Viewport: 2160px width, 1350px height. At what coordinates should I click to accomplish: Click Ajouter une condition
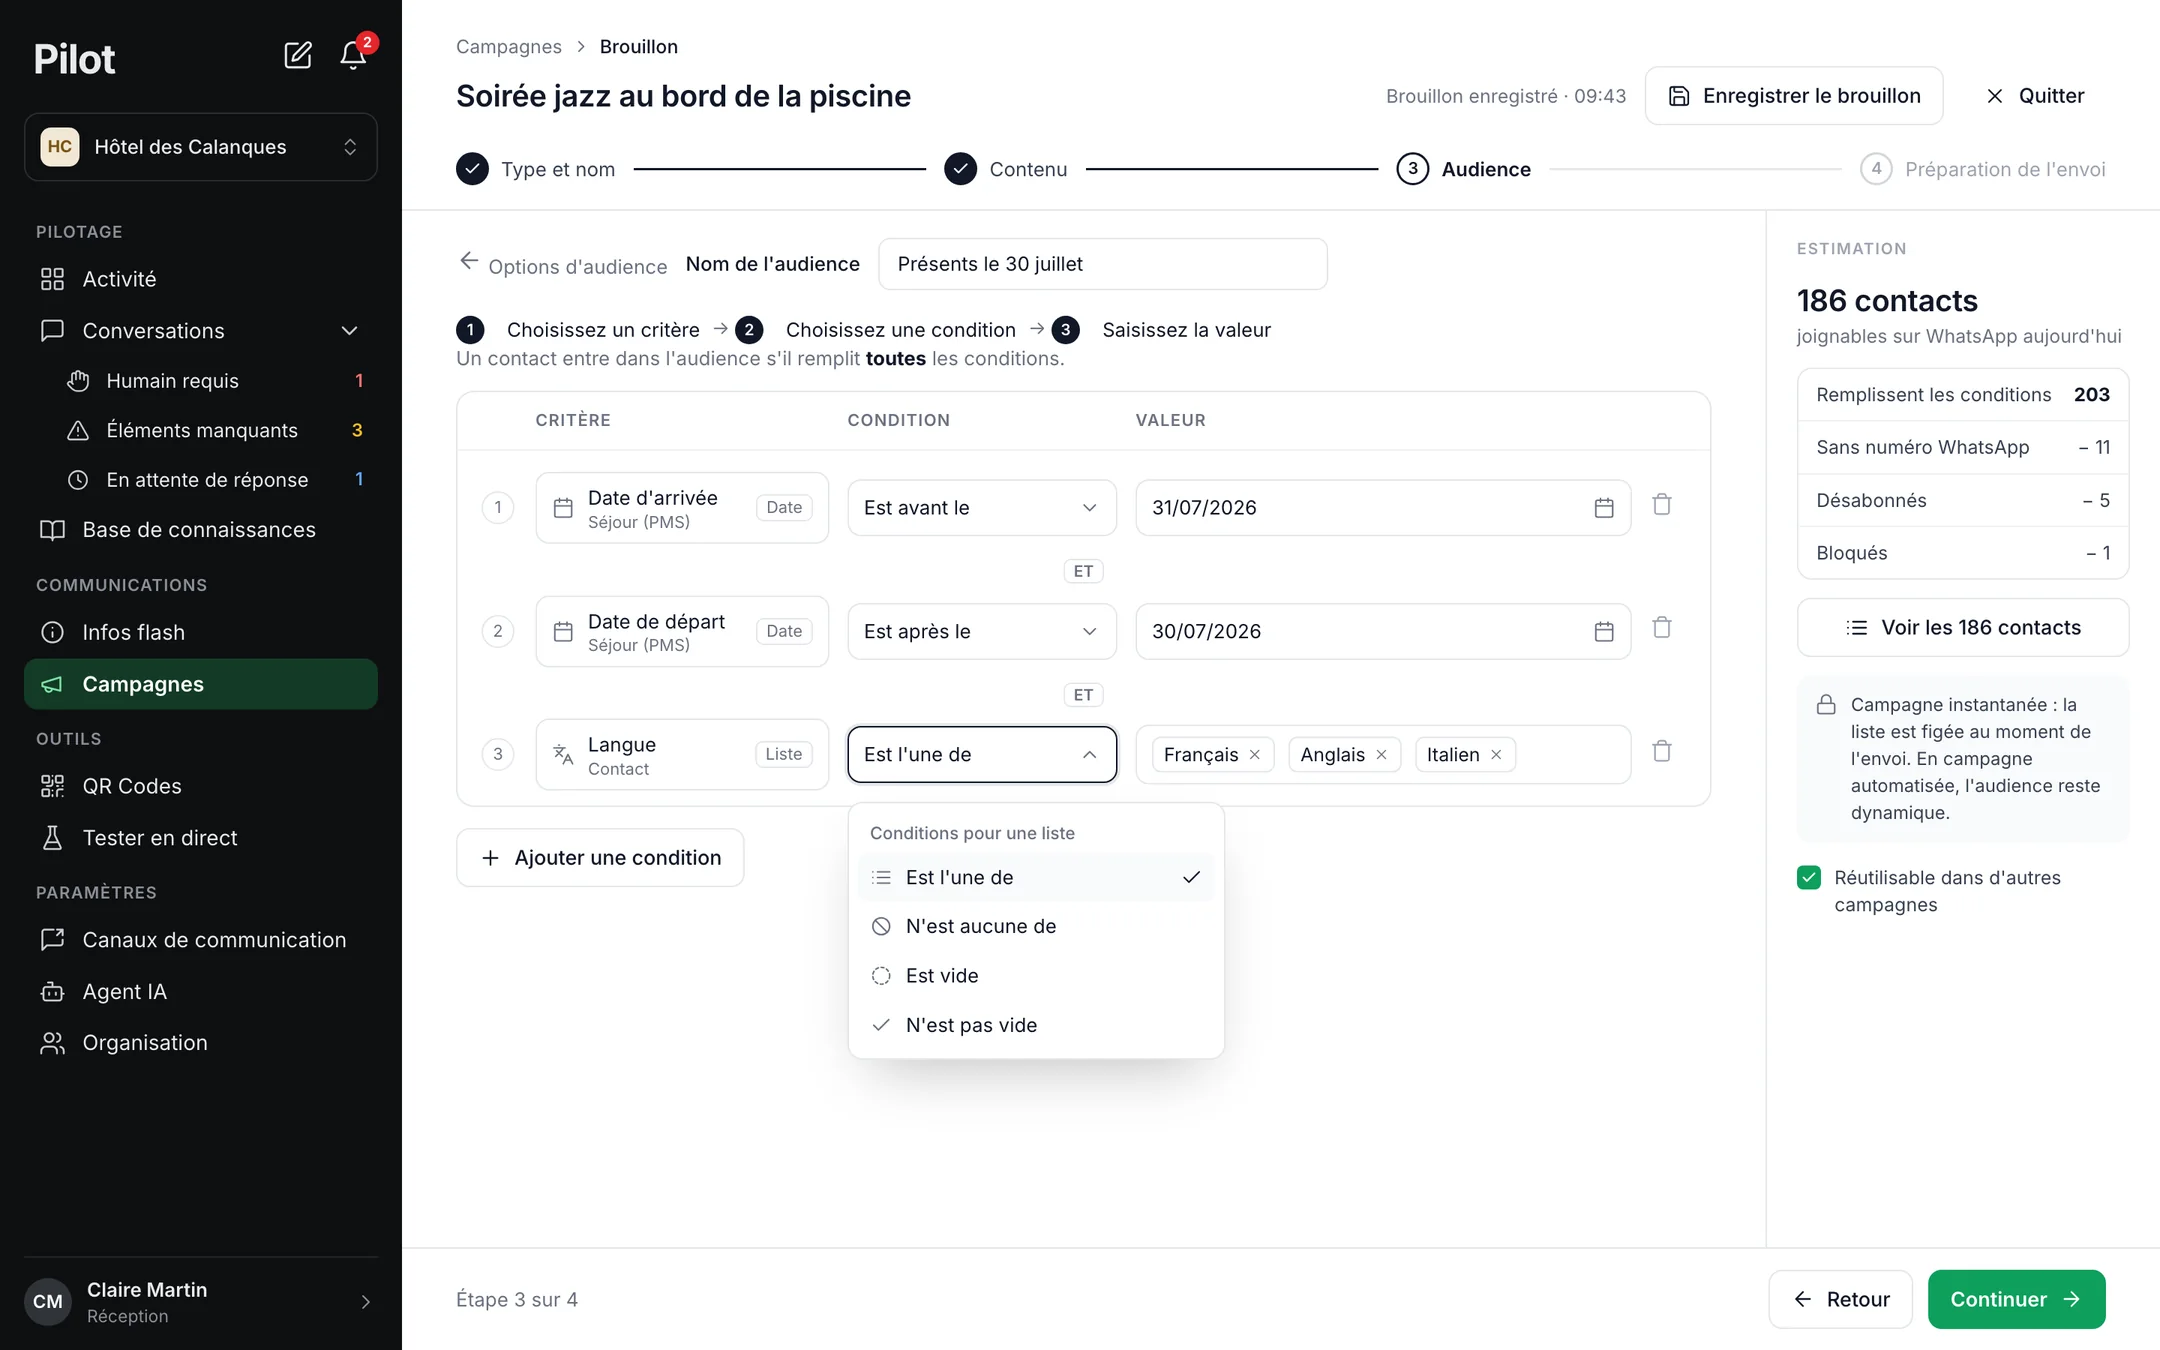click(600, 858)
